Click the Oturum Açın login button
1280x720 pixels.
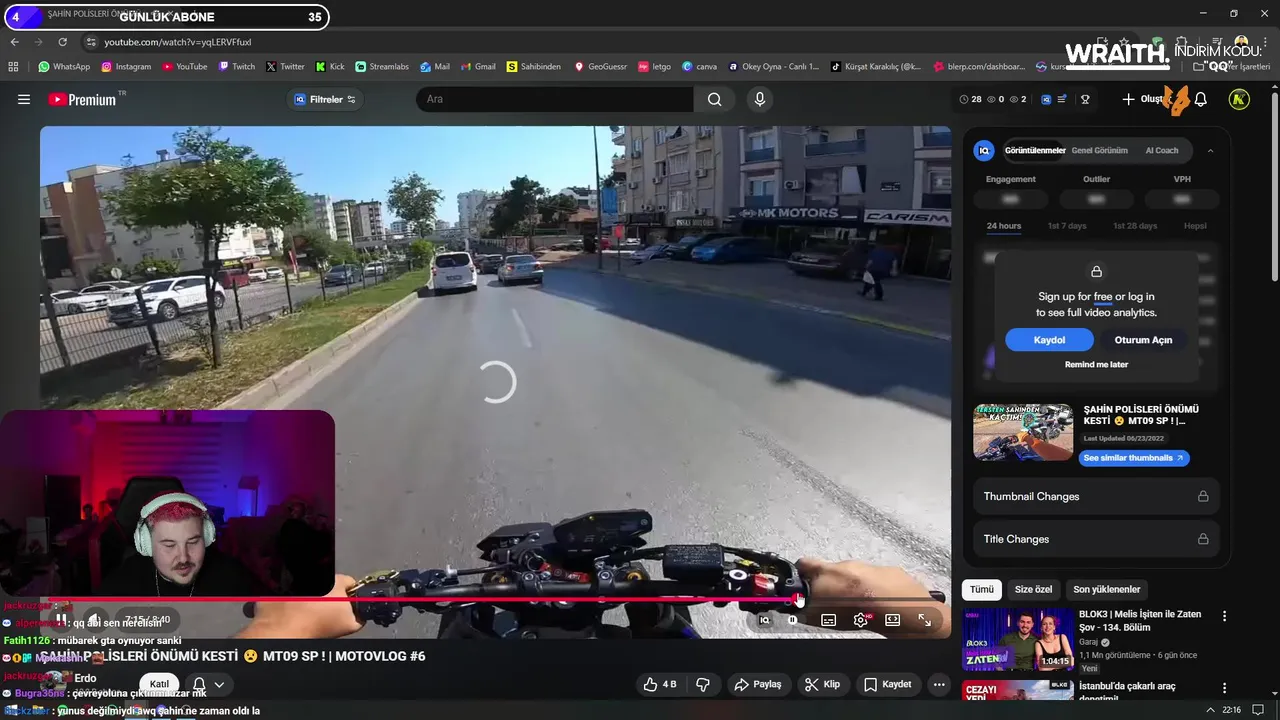tap(1143, 340)
